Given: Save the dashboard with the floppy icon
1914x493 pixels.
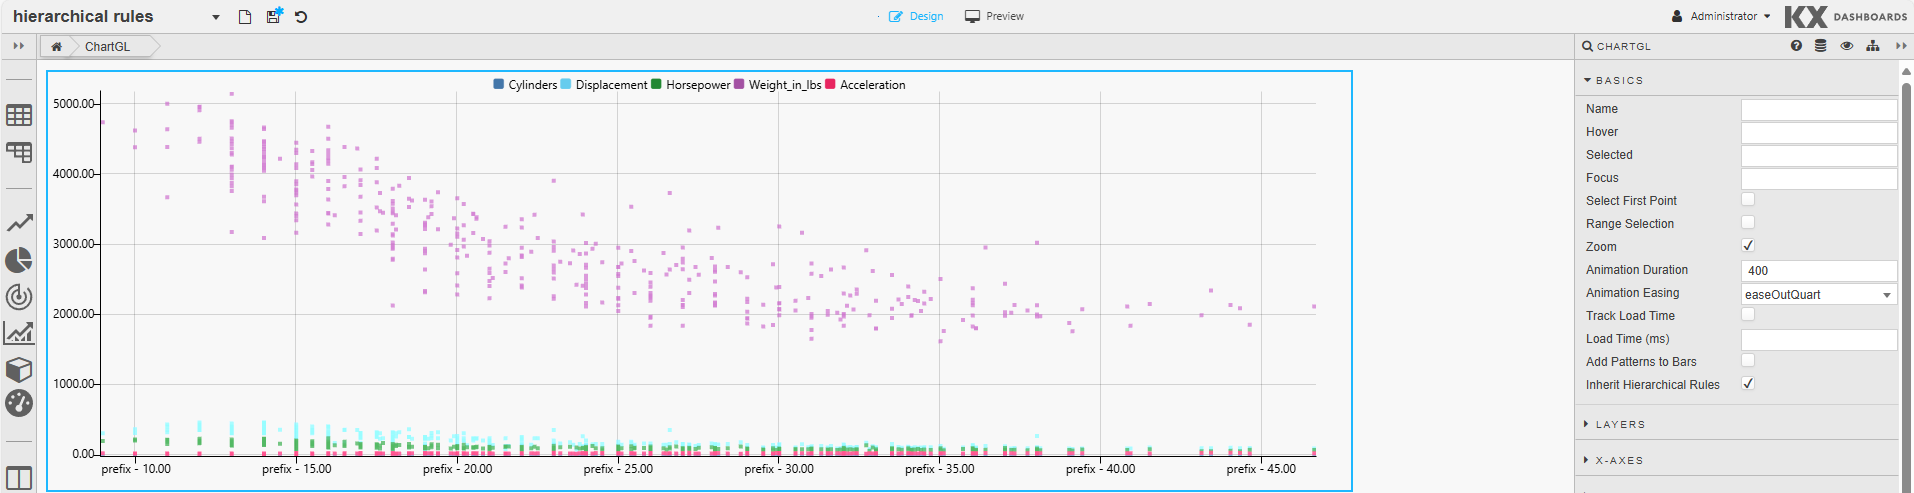Looking at the screenshot, I should click(x=273, y=16).
